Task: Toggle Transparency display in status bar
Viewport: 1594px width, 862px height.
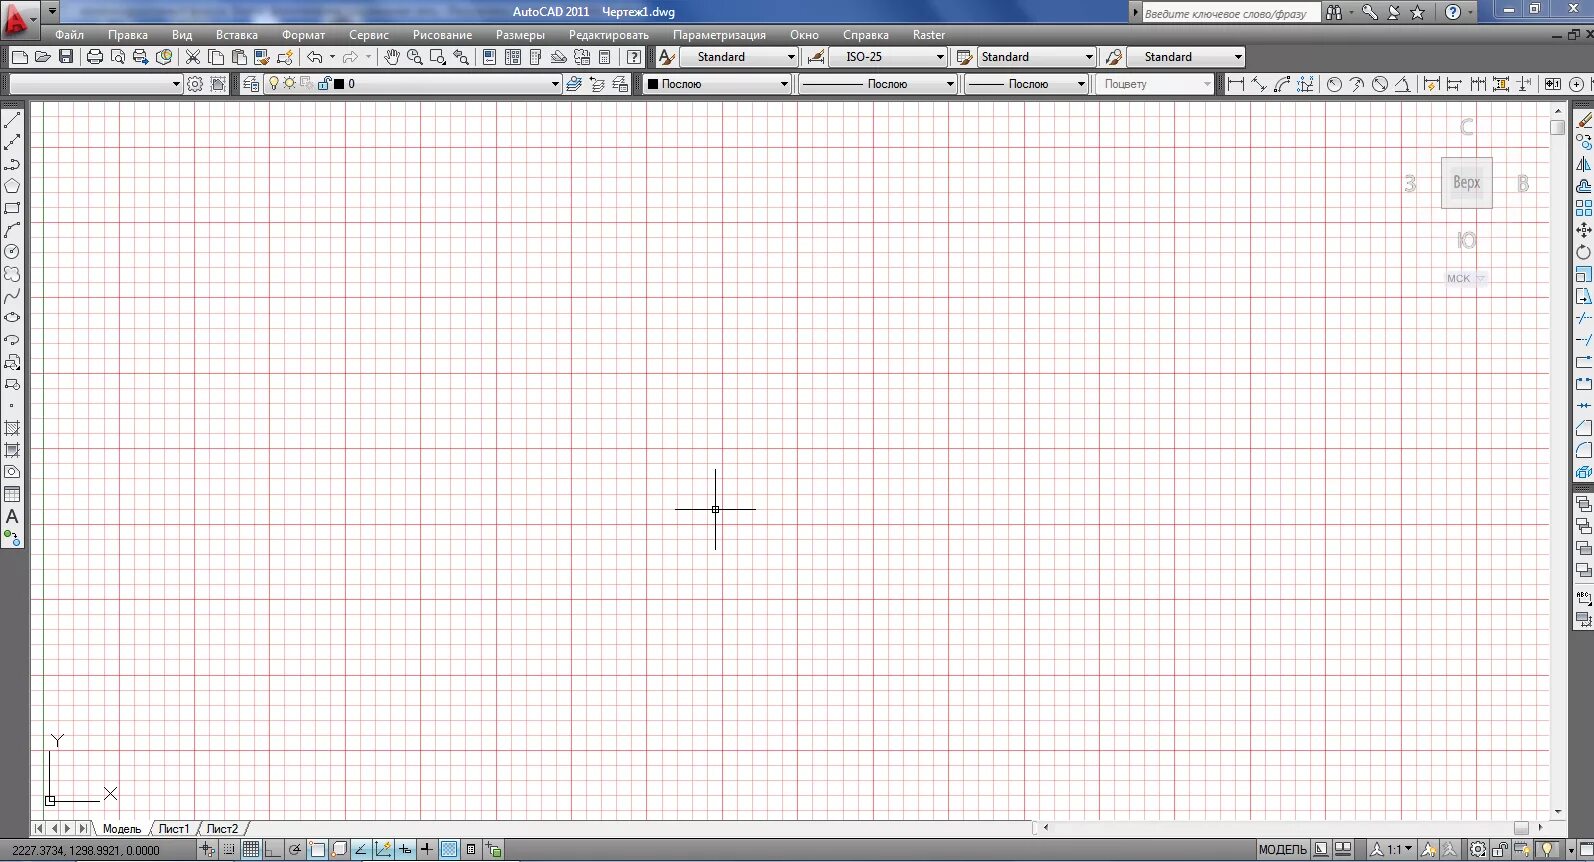Action: point(449,850)
